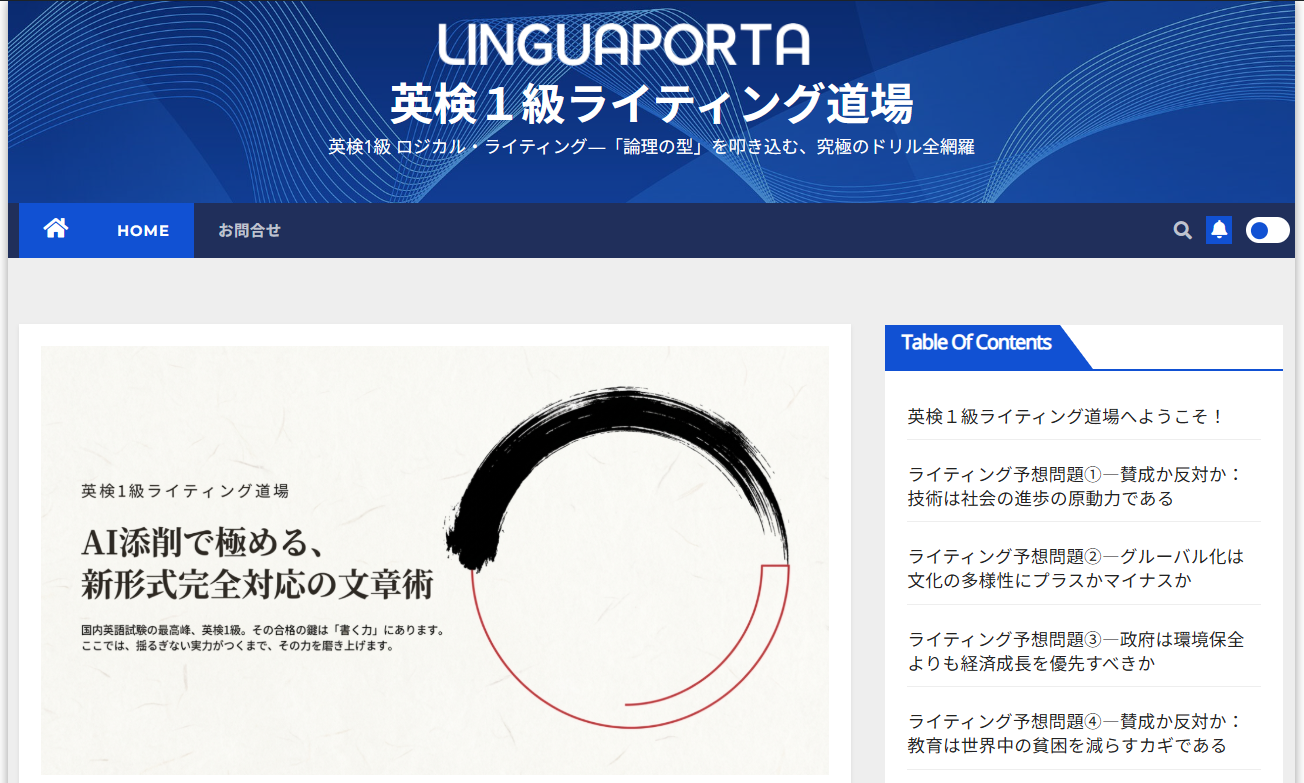This screenshot has height=783, width=1304.
Task: Click the header tagline beginning 英検1級 ロジカル
Action: pos(651,147)
